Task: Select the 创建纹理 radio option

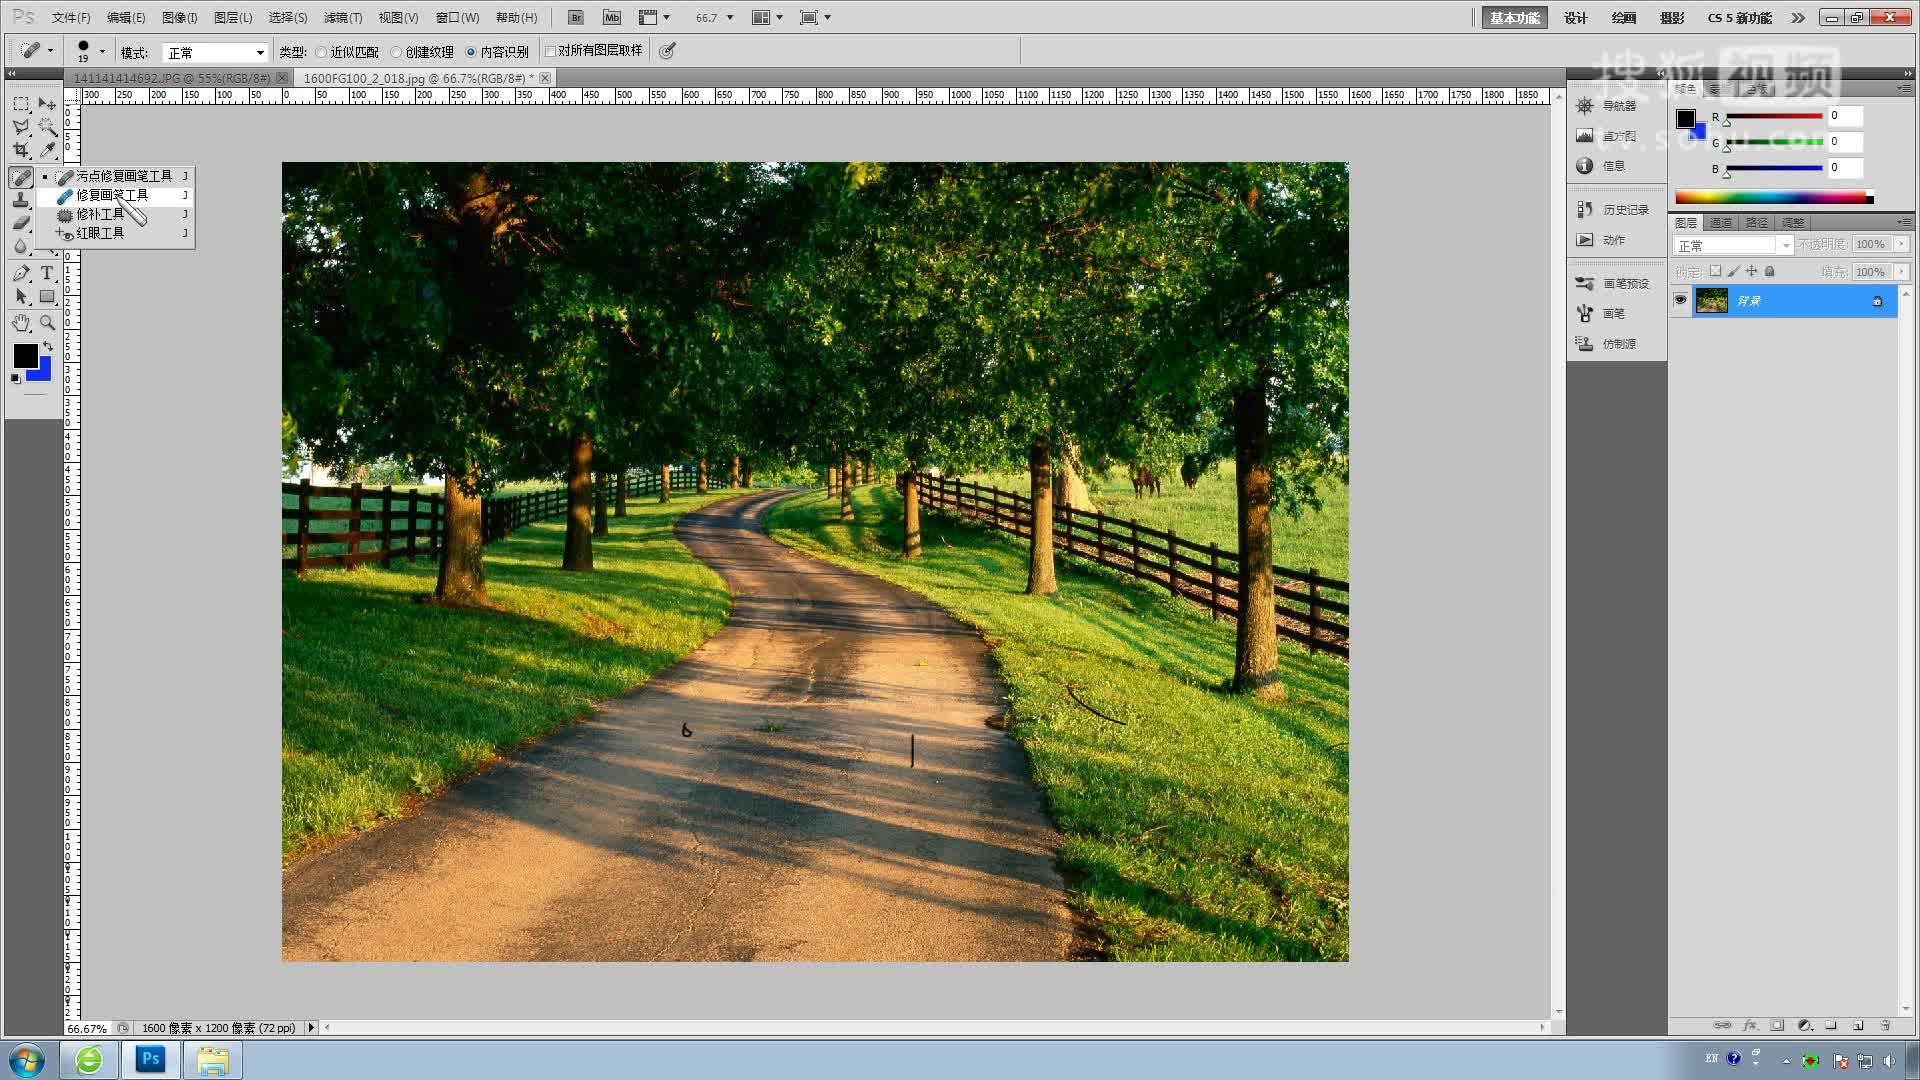Action: point(397,52)
